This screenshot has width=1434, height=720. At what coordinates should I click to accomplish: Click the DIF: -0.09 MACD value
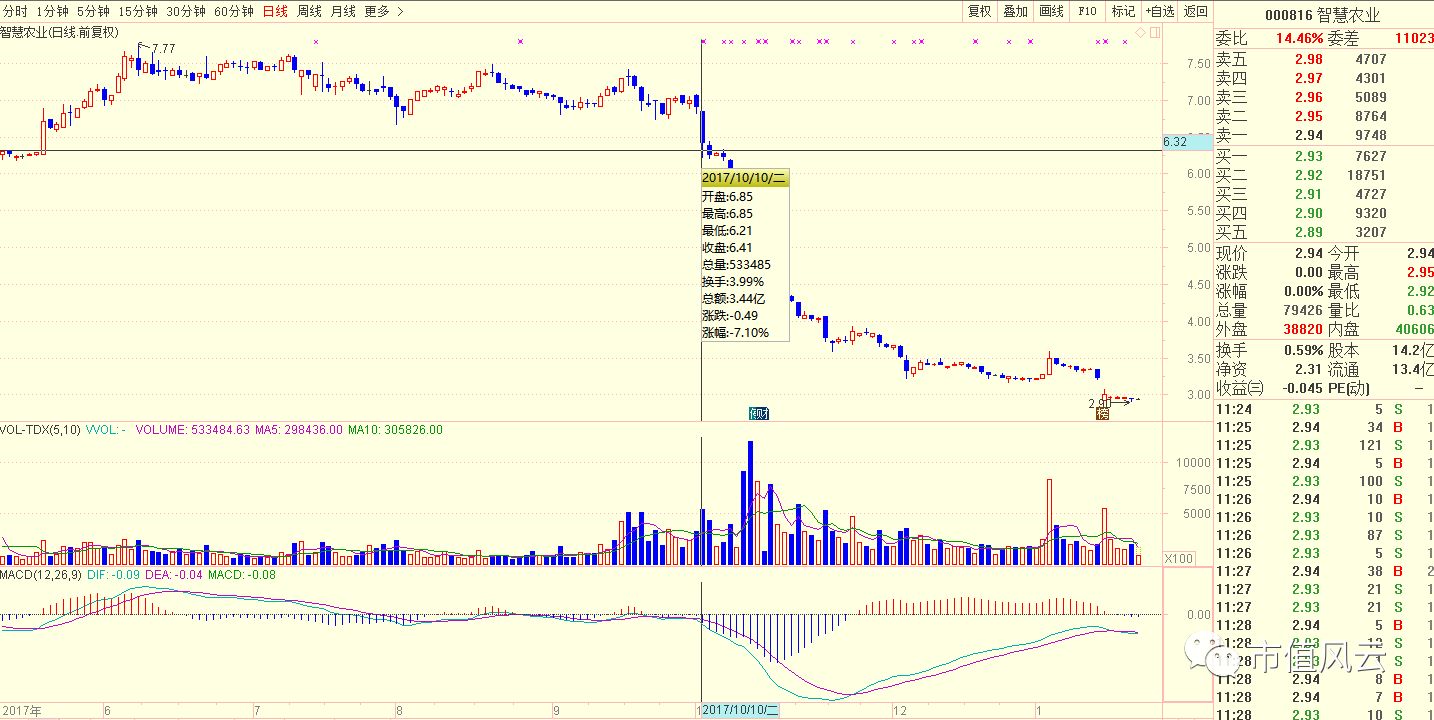[111, 575]
